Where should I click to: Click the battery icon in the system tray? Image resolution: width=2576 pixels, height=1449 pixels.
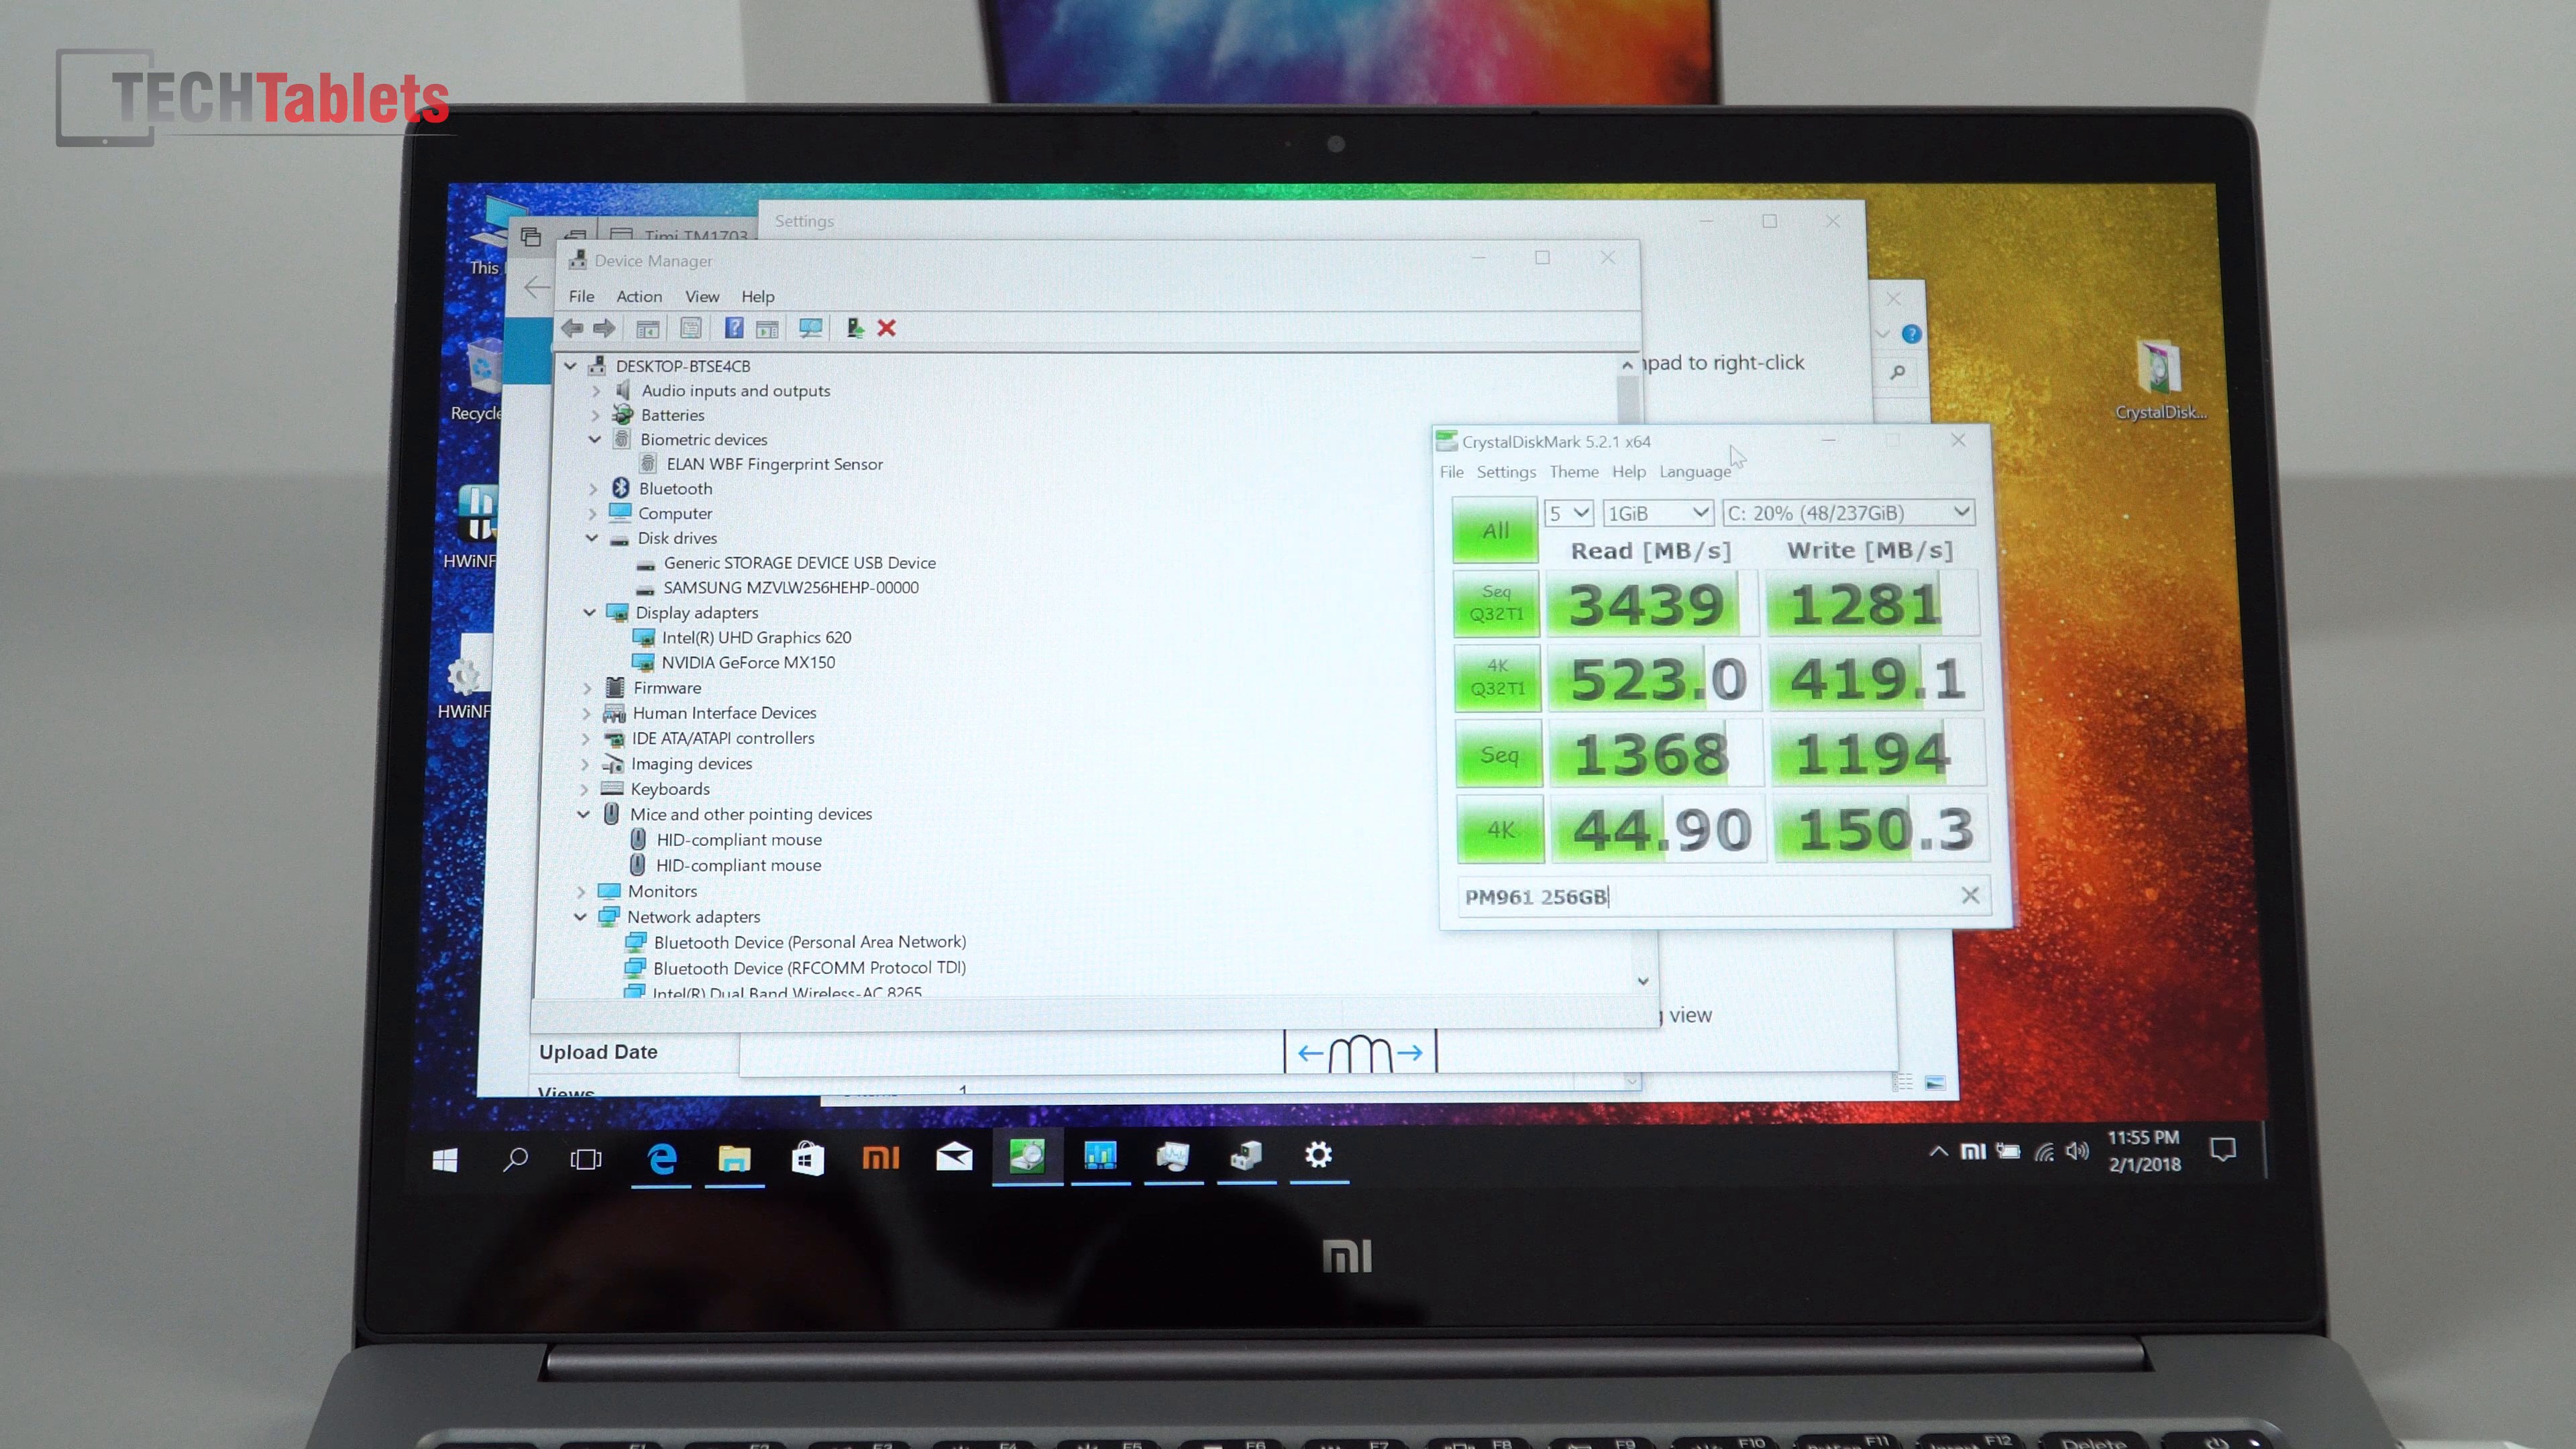pos(2008,1151)
